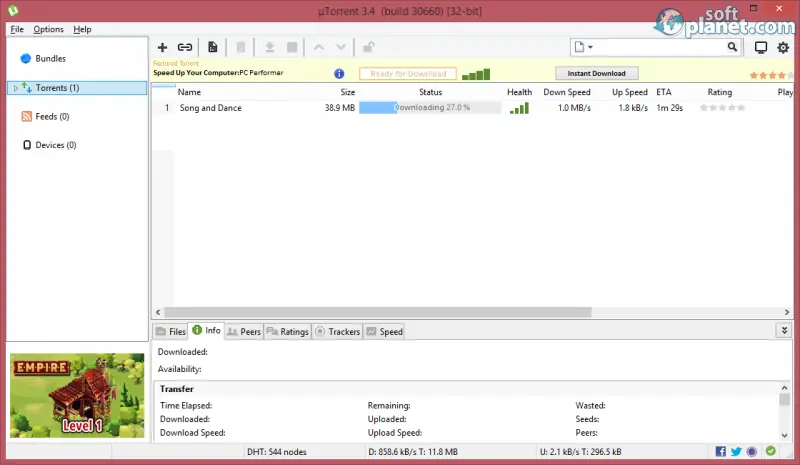Click the U: 2.1 kB/s status entry

[581, 452]
